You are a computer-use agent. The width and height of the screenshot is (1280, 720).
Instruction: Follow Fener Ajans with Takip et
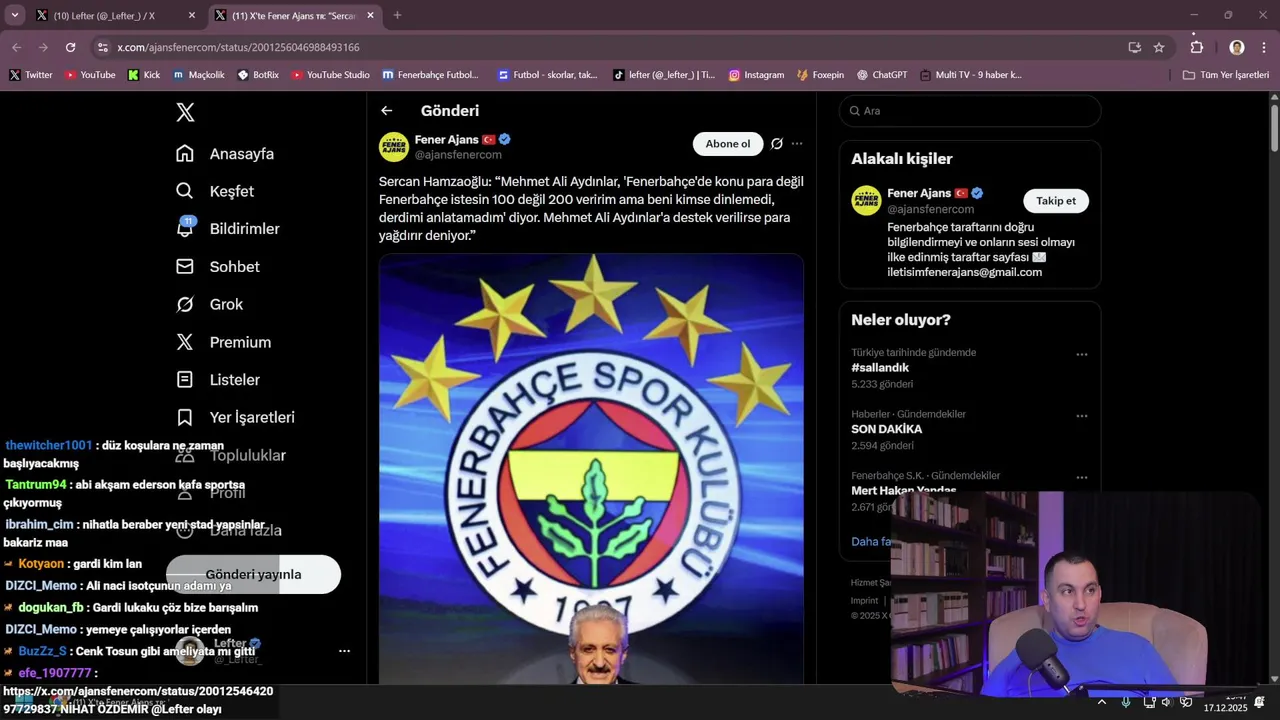coord(1055,201)
